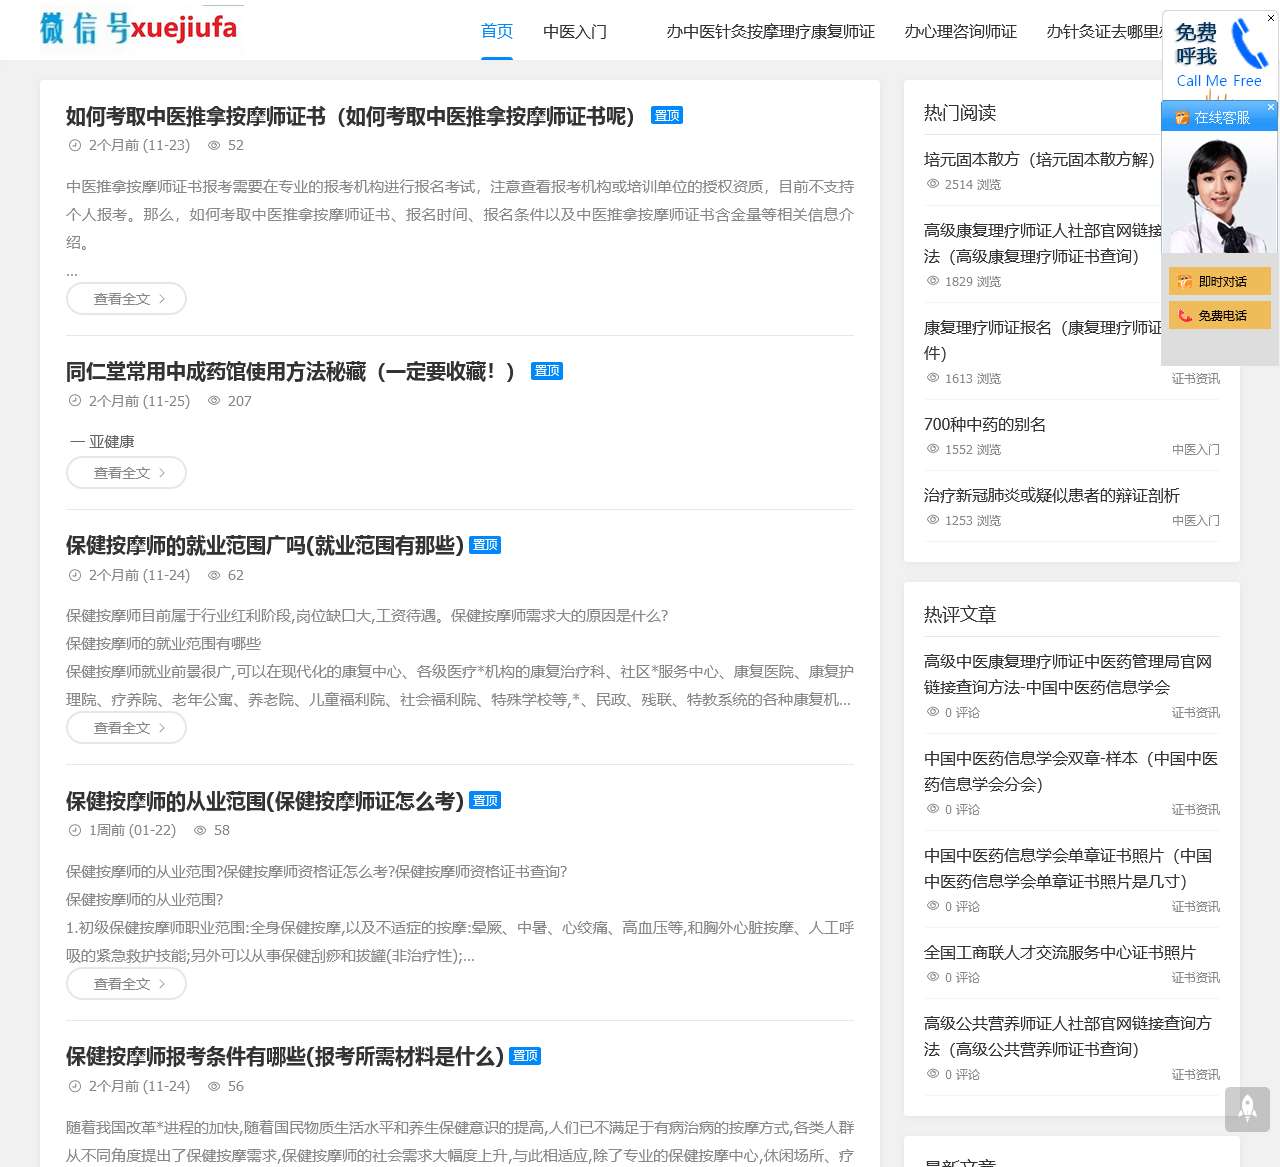Screen dimensions: 1280x1167
Task: Click 置顶 badge on 同仁堂 article
Action: pos(547,371)
